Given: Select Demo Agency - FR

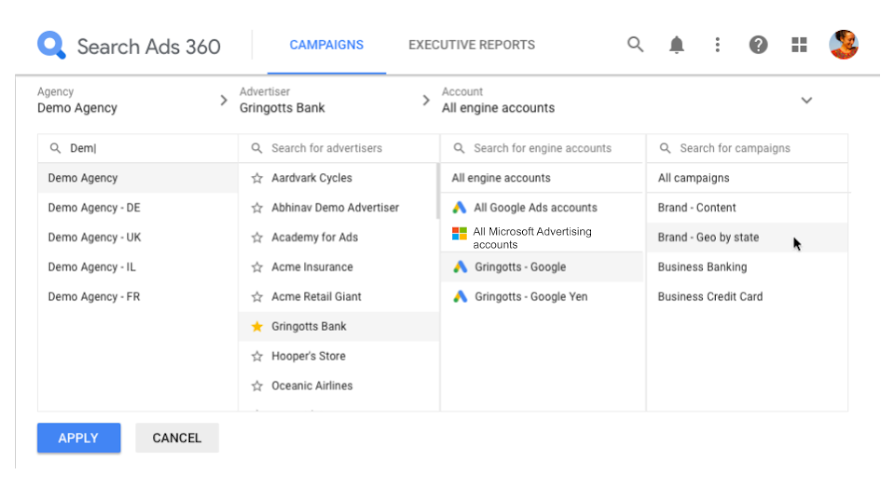Looking at the screenshot, I should (x=138, y=297).
